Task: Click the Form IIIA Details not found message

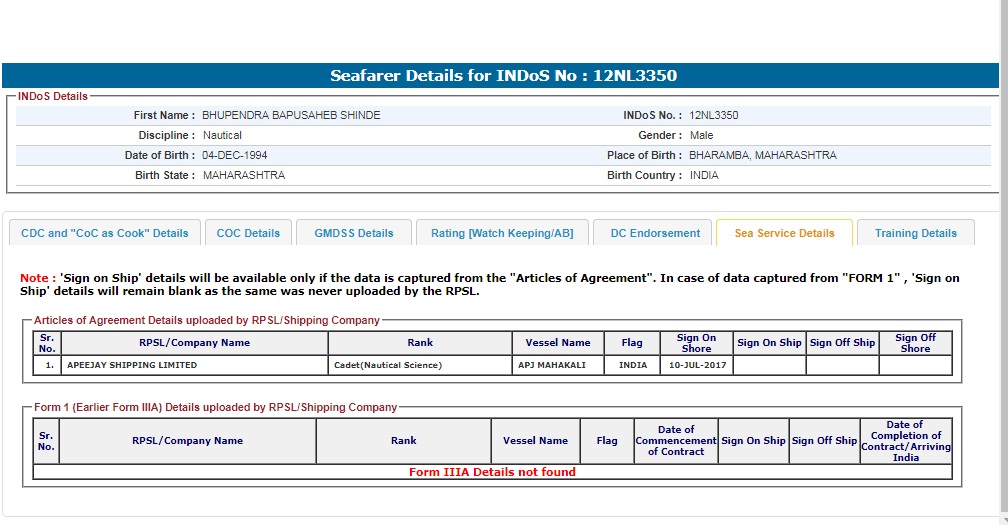Action: (x=492, y=472)
